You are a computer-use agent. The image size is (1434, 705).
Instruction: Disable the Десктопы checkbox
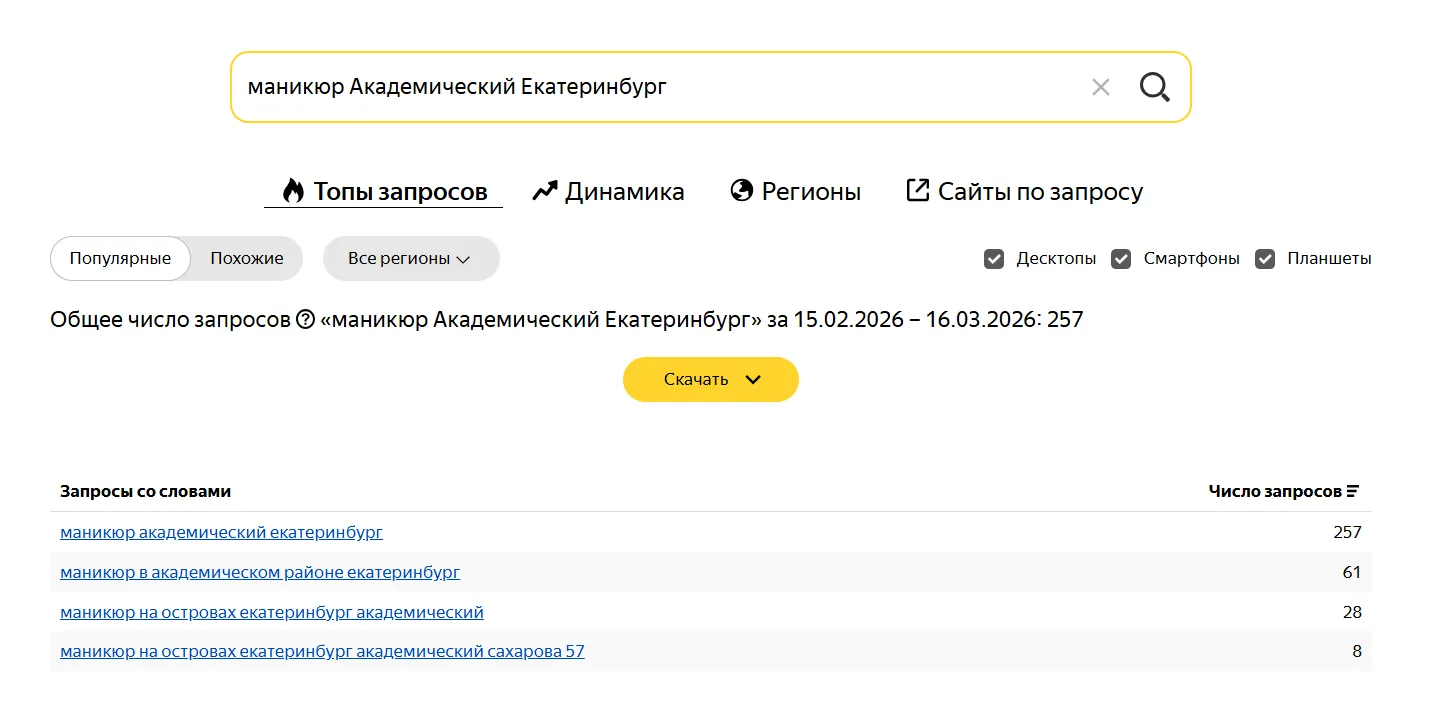(994, 258)
